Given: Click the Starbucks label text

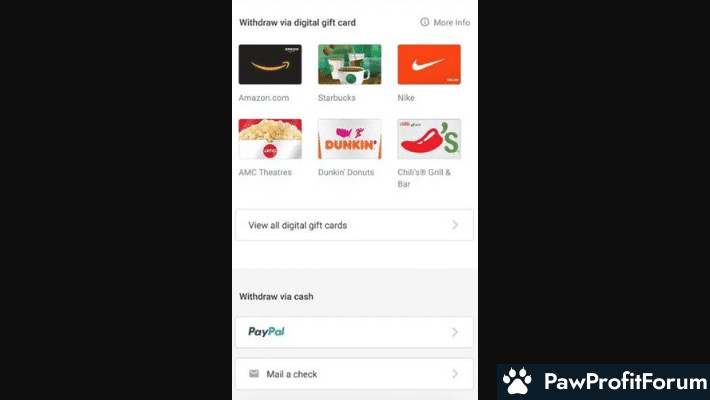Looking at the screenshot, I should (x=336, y=97).
